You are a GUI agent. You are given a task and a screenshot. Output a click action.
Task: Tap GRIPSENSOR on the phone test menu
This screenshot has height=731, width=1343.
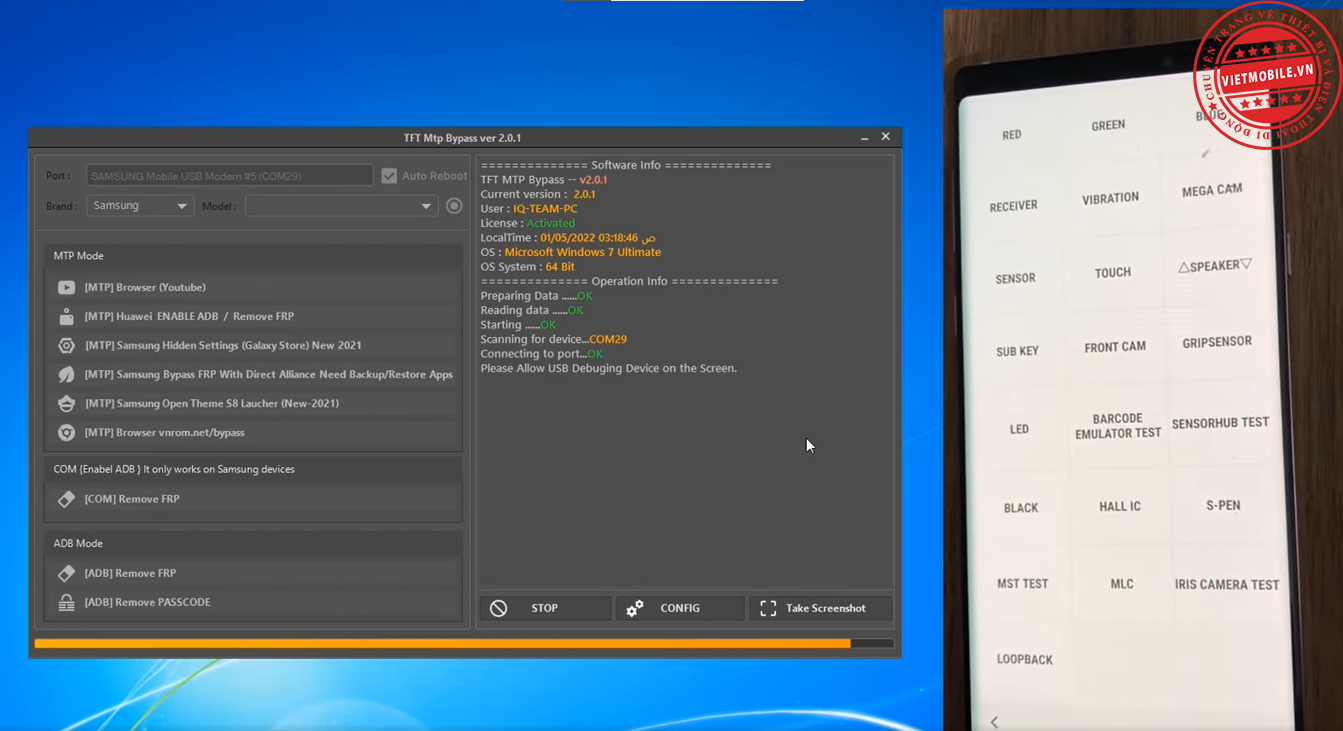[1217, 342]
